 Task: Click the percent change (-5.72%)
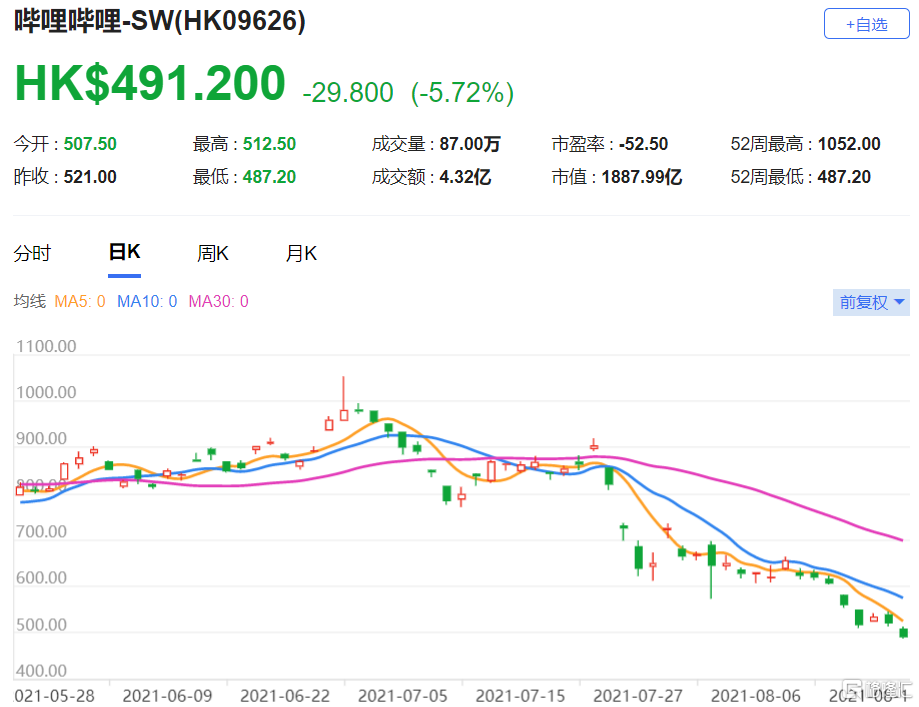[462, 93]
